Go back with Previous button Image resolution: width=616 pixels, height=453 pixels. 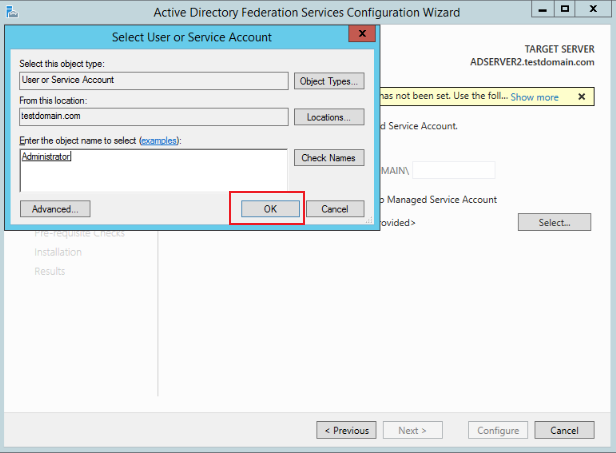tap(346, 430)
